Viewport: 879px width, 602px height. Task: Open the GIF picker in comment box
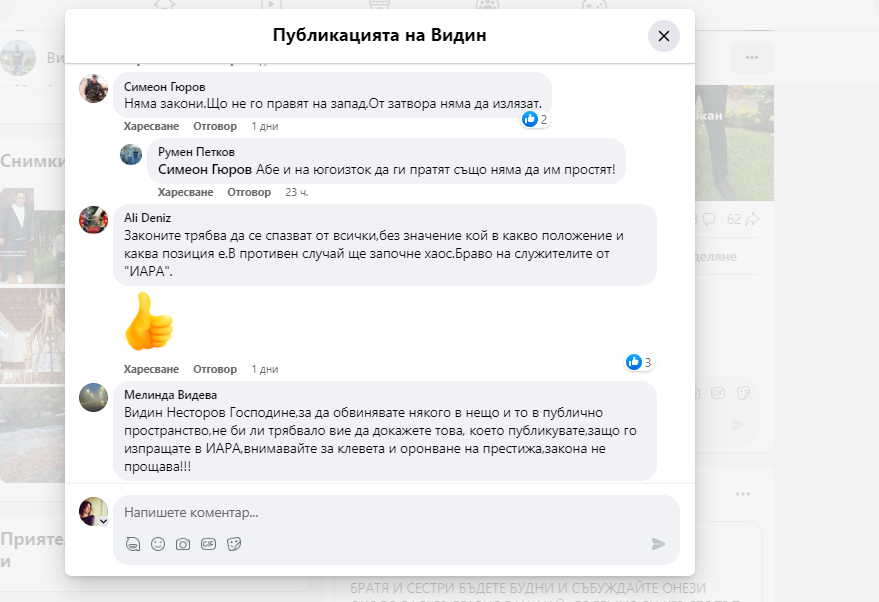[208, 544]
